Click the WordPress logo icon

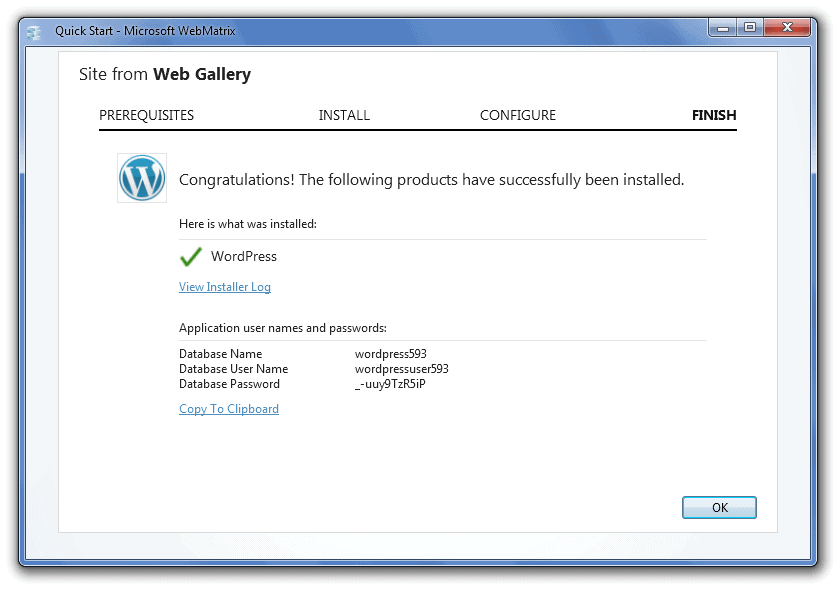tap(142, 178)
